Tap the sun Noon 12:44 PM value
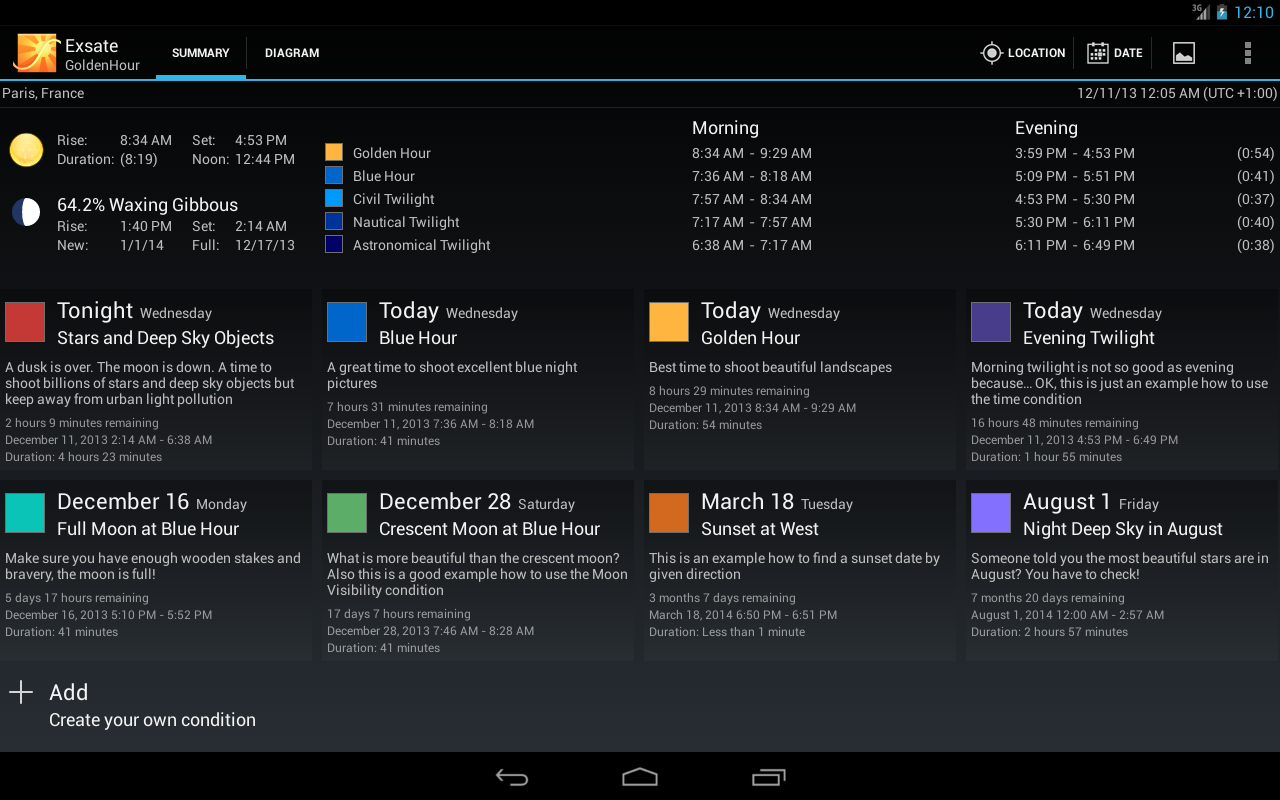 coord(265,159)
